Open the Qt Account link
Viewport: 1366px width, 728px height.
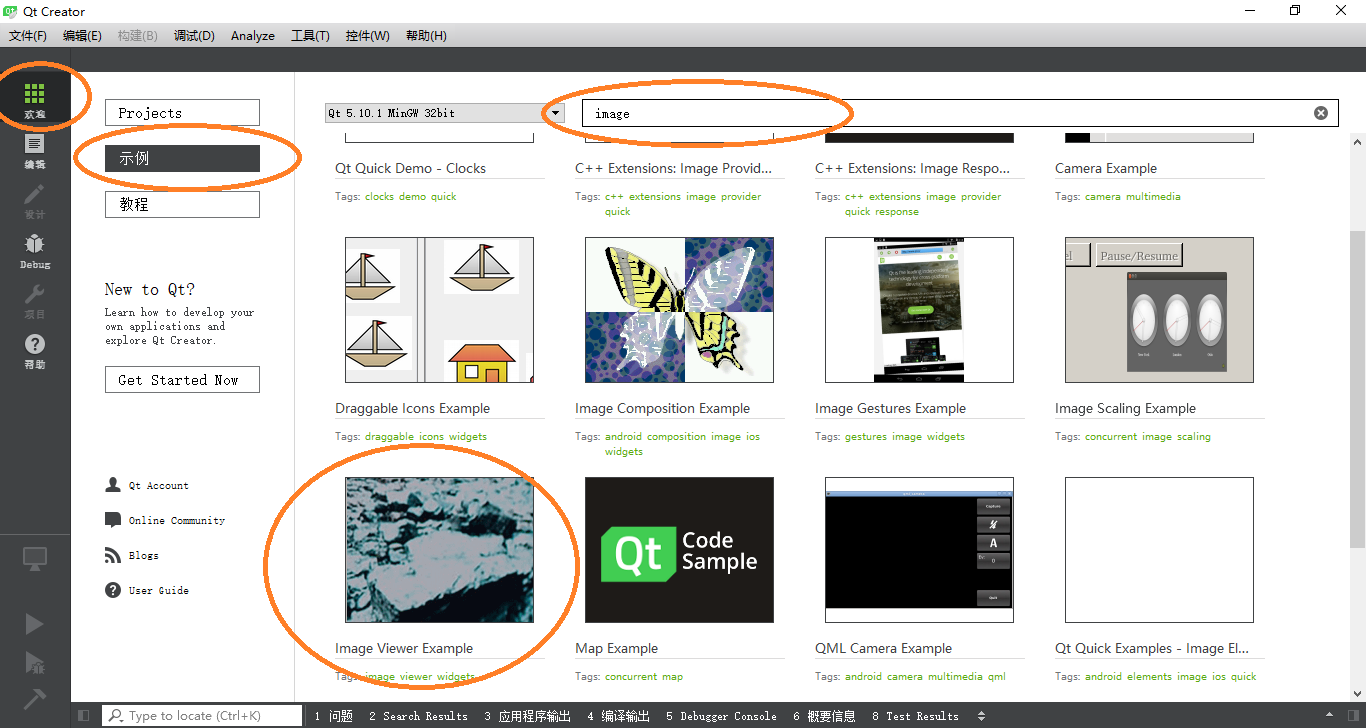tap(158, 485)
